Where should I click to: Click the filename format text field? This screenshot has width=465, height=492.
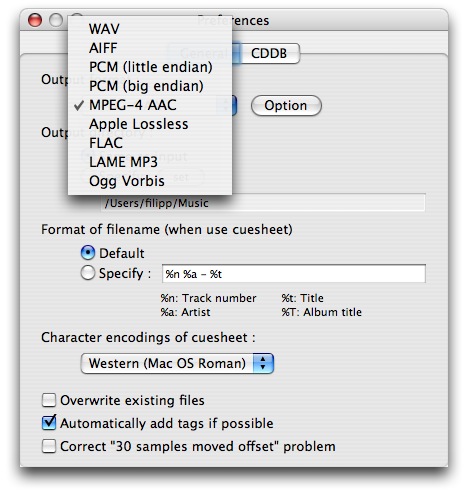pos(294,274)
